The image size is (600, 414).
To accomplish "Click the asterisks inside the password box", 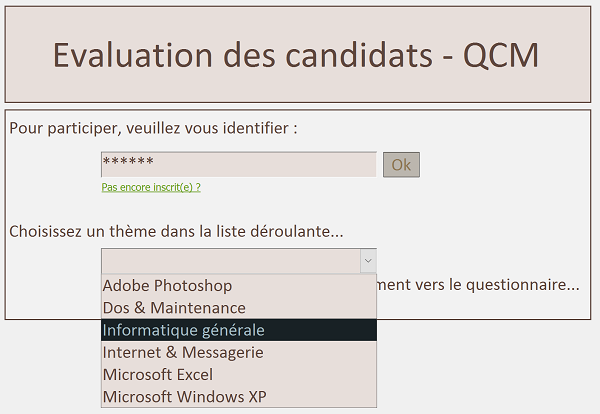I will (128, 162).
